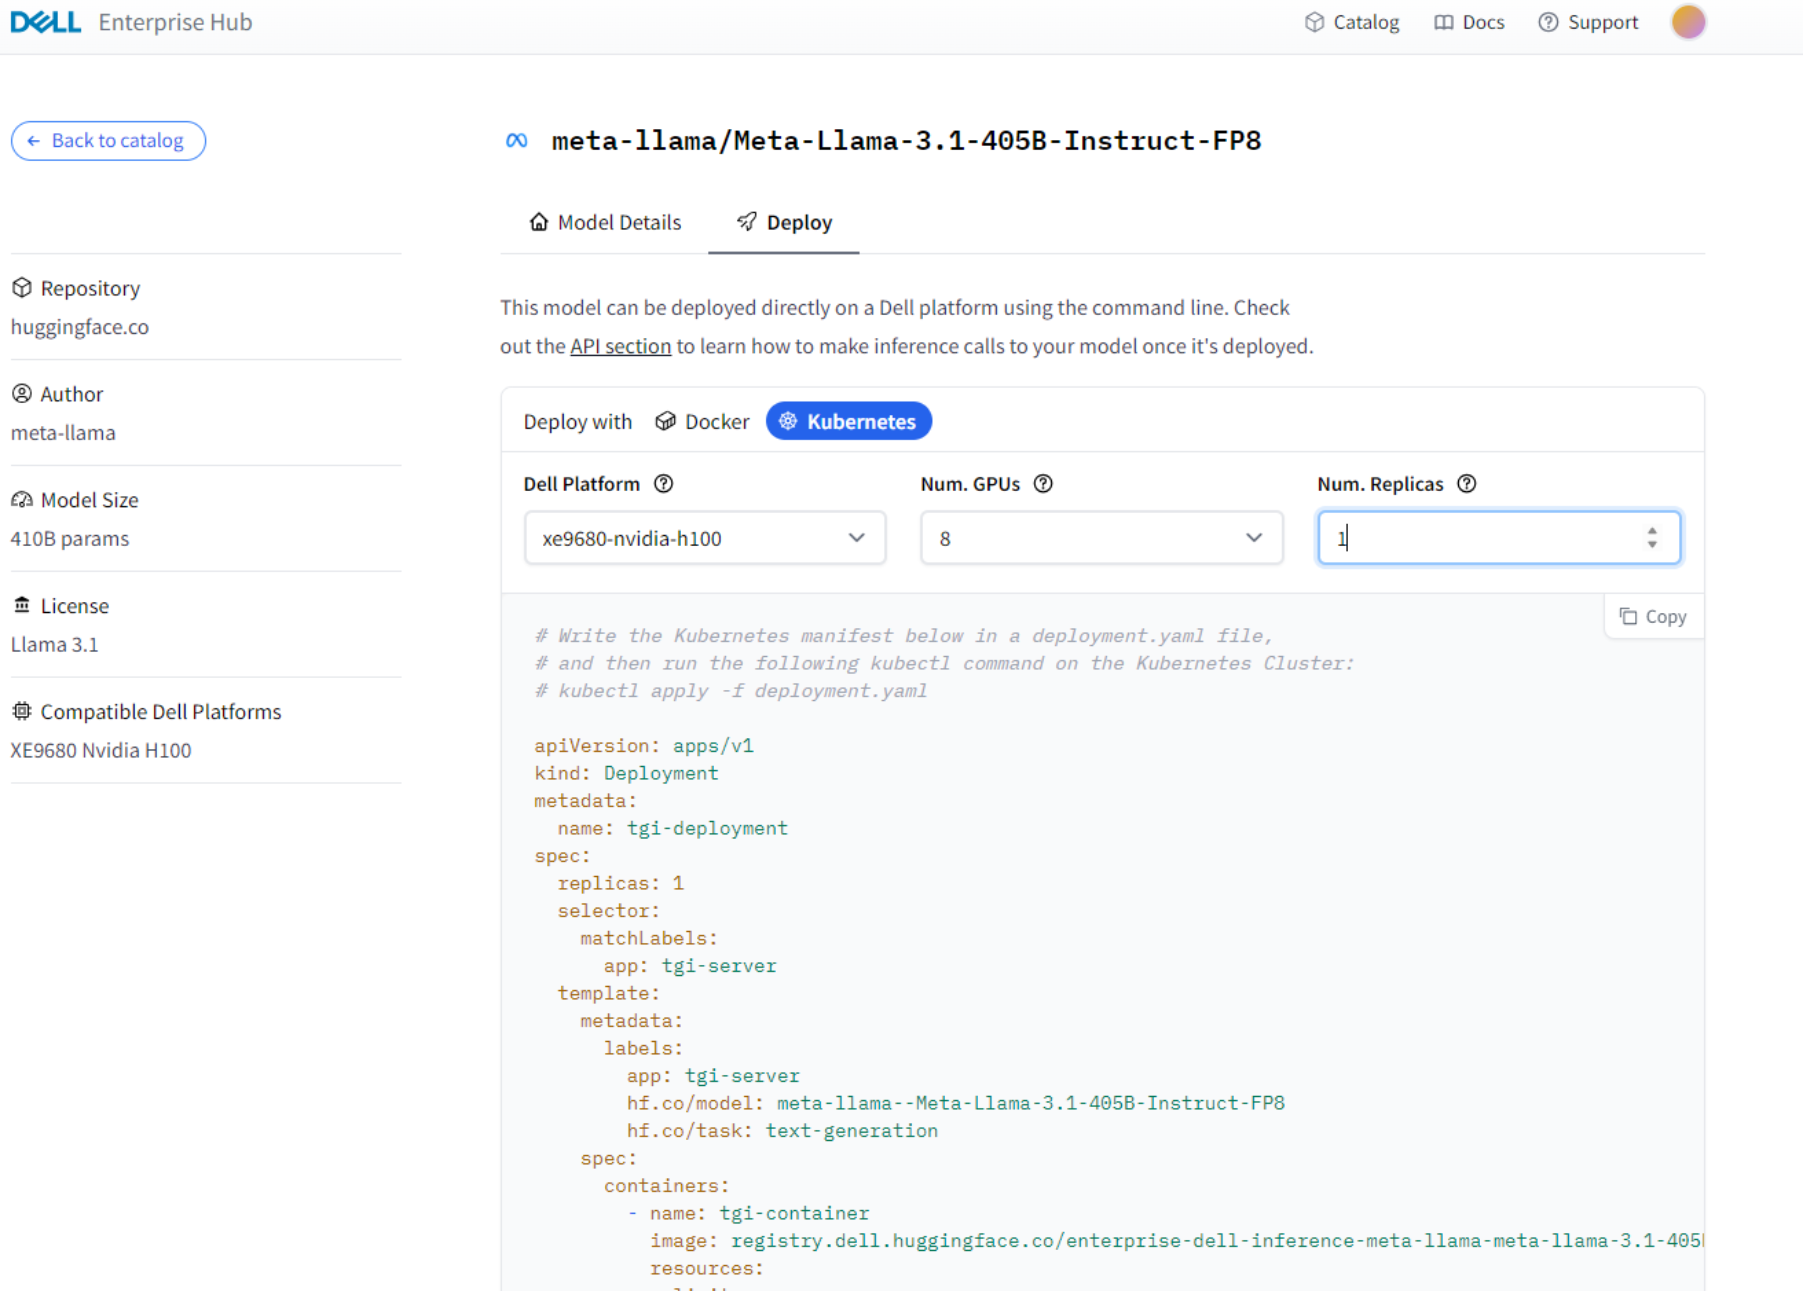
Task: Click the hf.co/model label line
Action: (956, 1103)
